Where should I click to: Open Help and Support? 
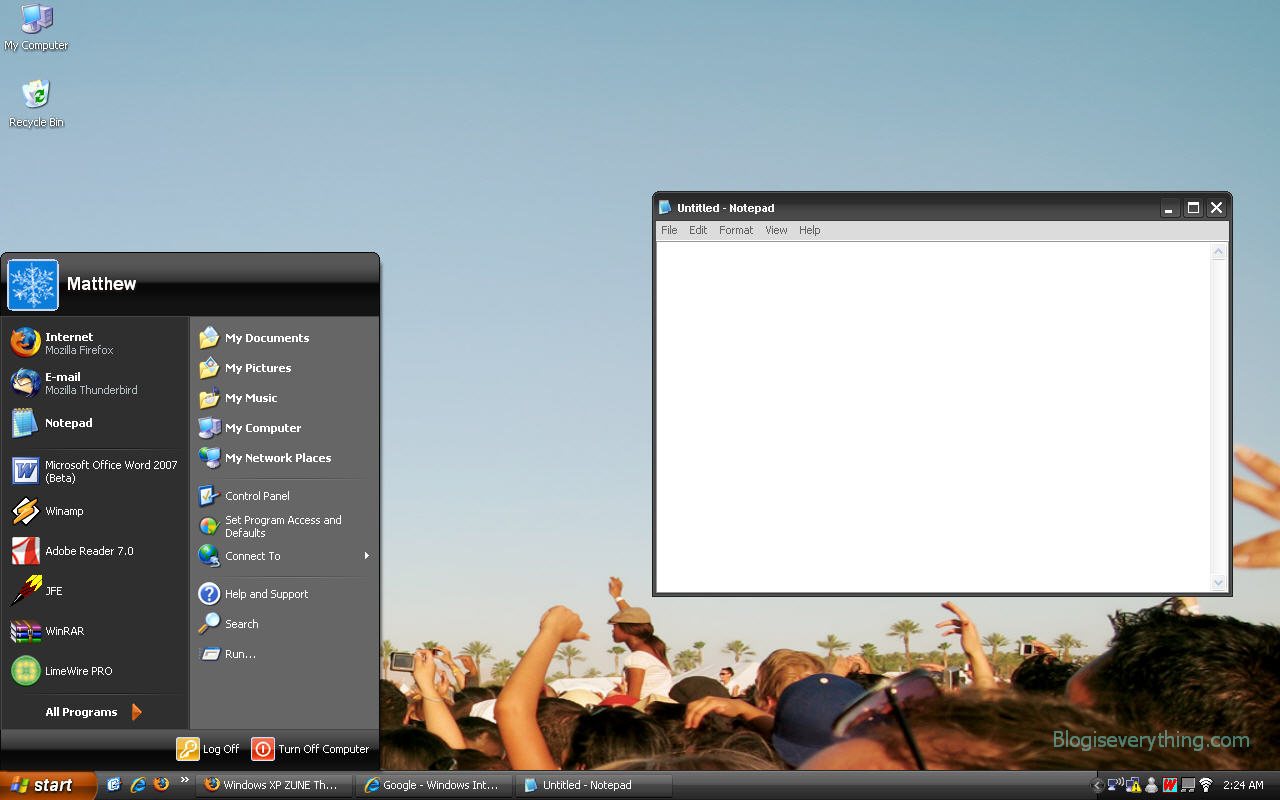pyautogui.click(x=284, y=594)
